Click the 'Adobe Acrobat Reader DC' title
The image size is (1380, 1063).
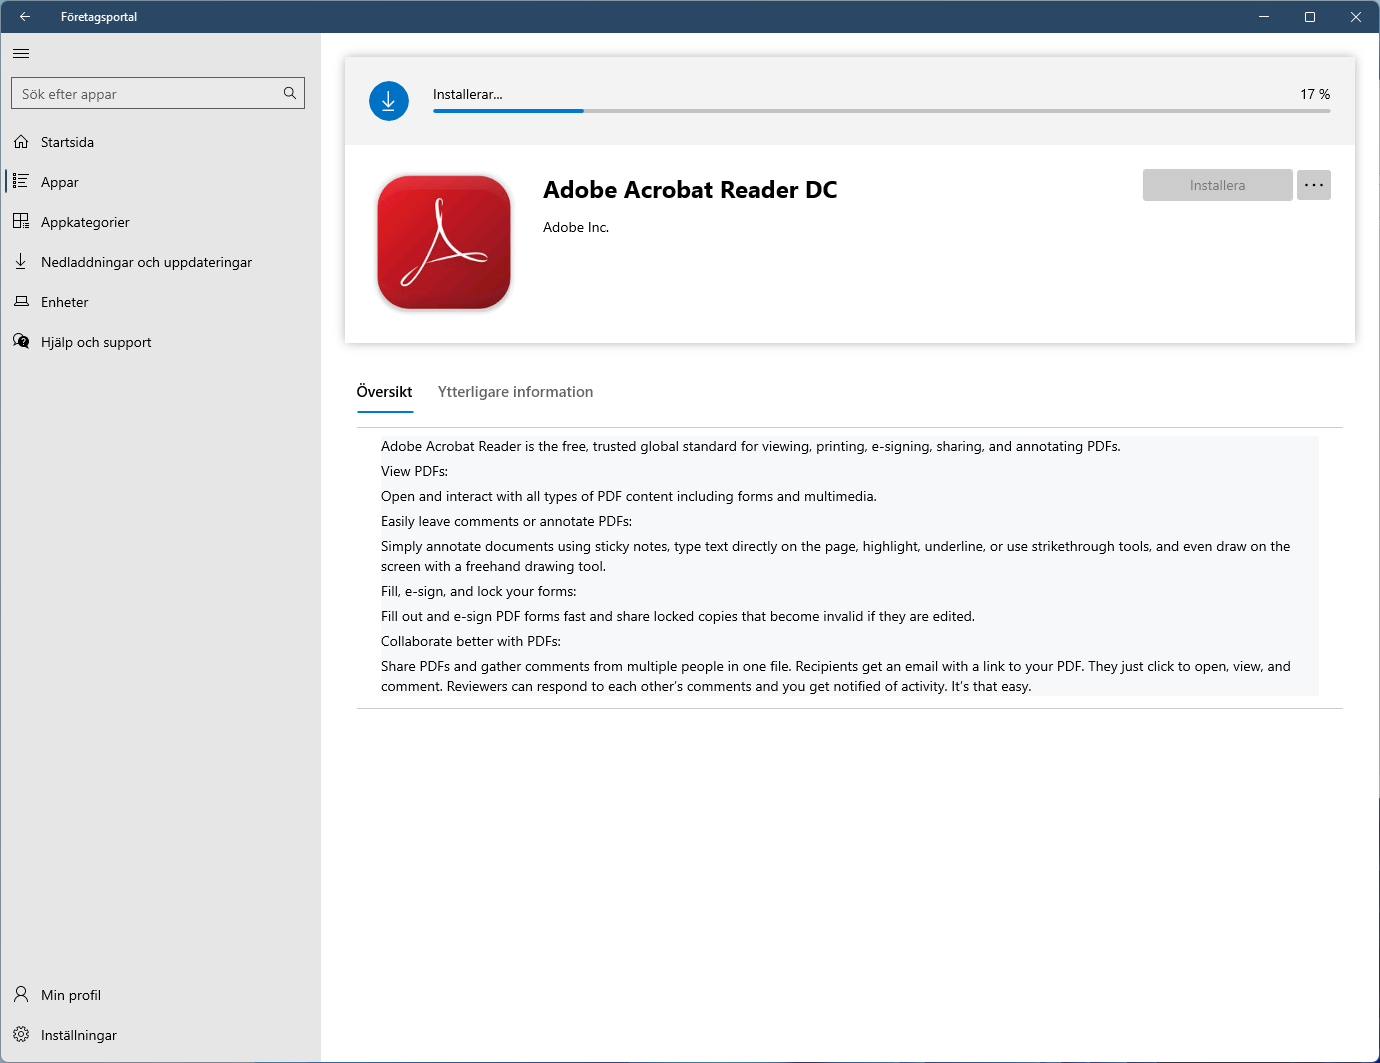(x=690, y=190)
